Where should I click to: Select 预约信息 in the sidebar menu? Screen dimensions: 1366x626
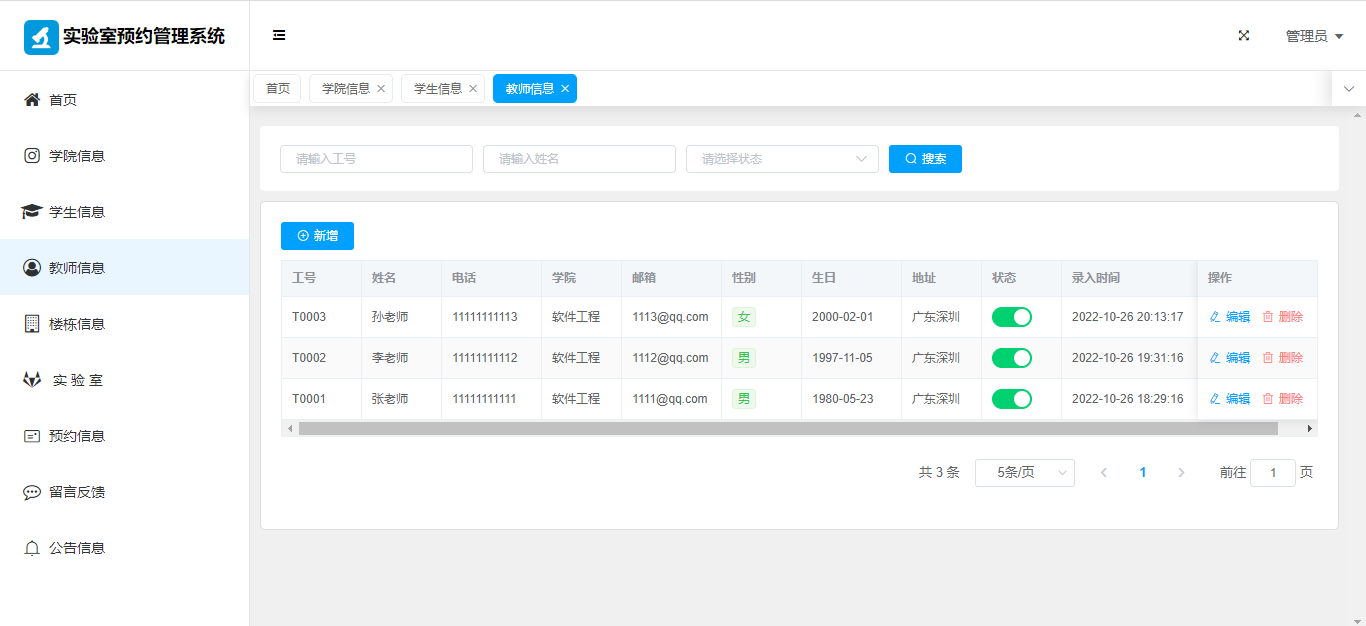(x=77, y=436)
